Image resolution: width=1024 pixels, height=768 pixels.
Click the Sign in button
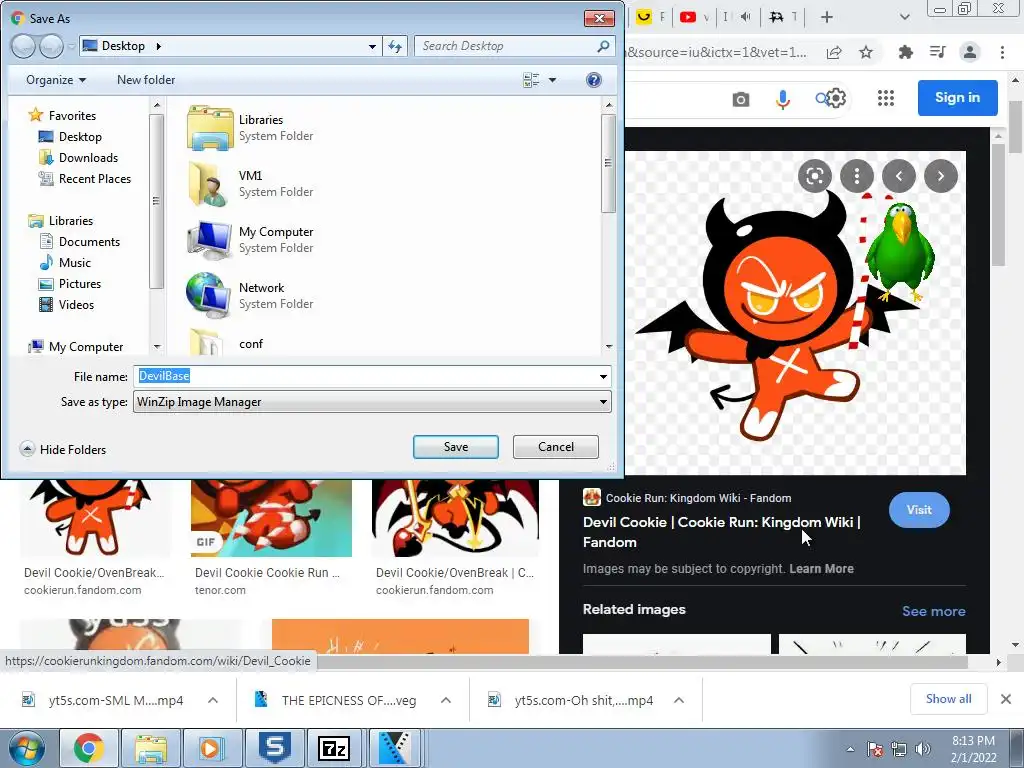point(957,97)
